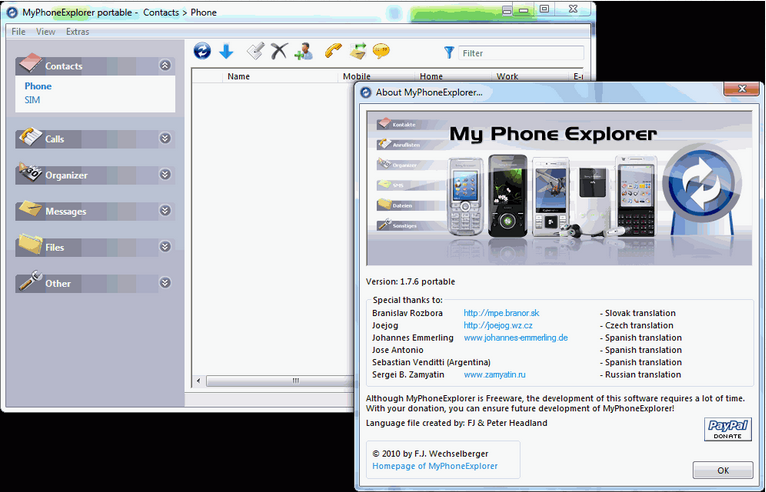Click the blue refresh/sync toolbar icon
Screen dimensions: 766x492
[202, 51]
